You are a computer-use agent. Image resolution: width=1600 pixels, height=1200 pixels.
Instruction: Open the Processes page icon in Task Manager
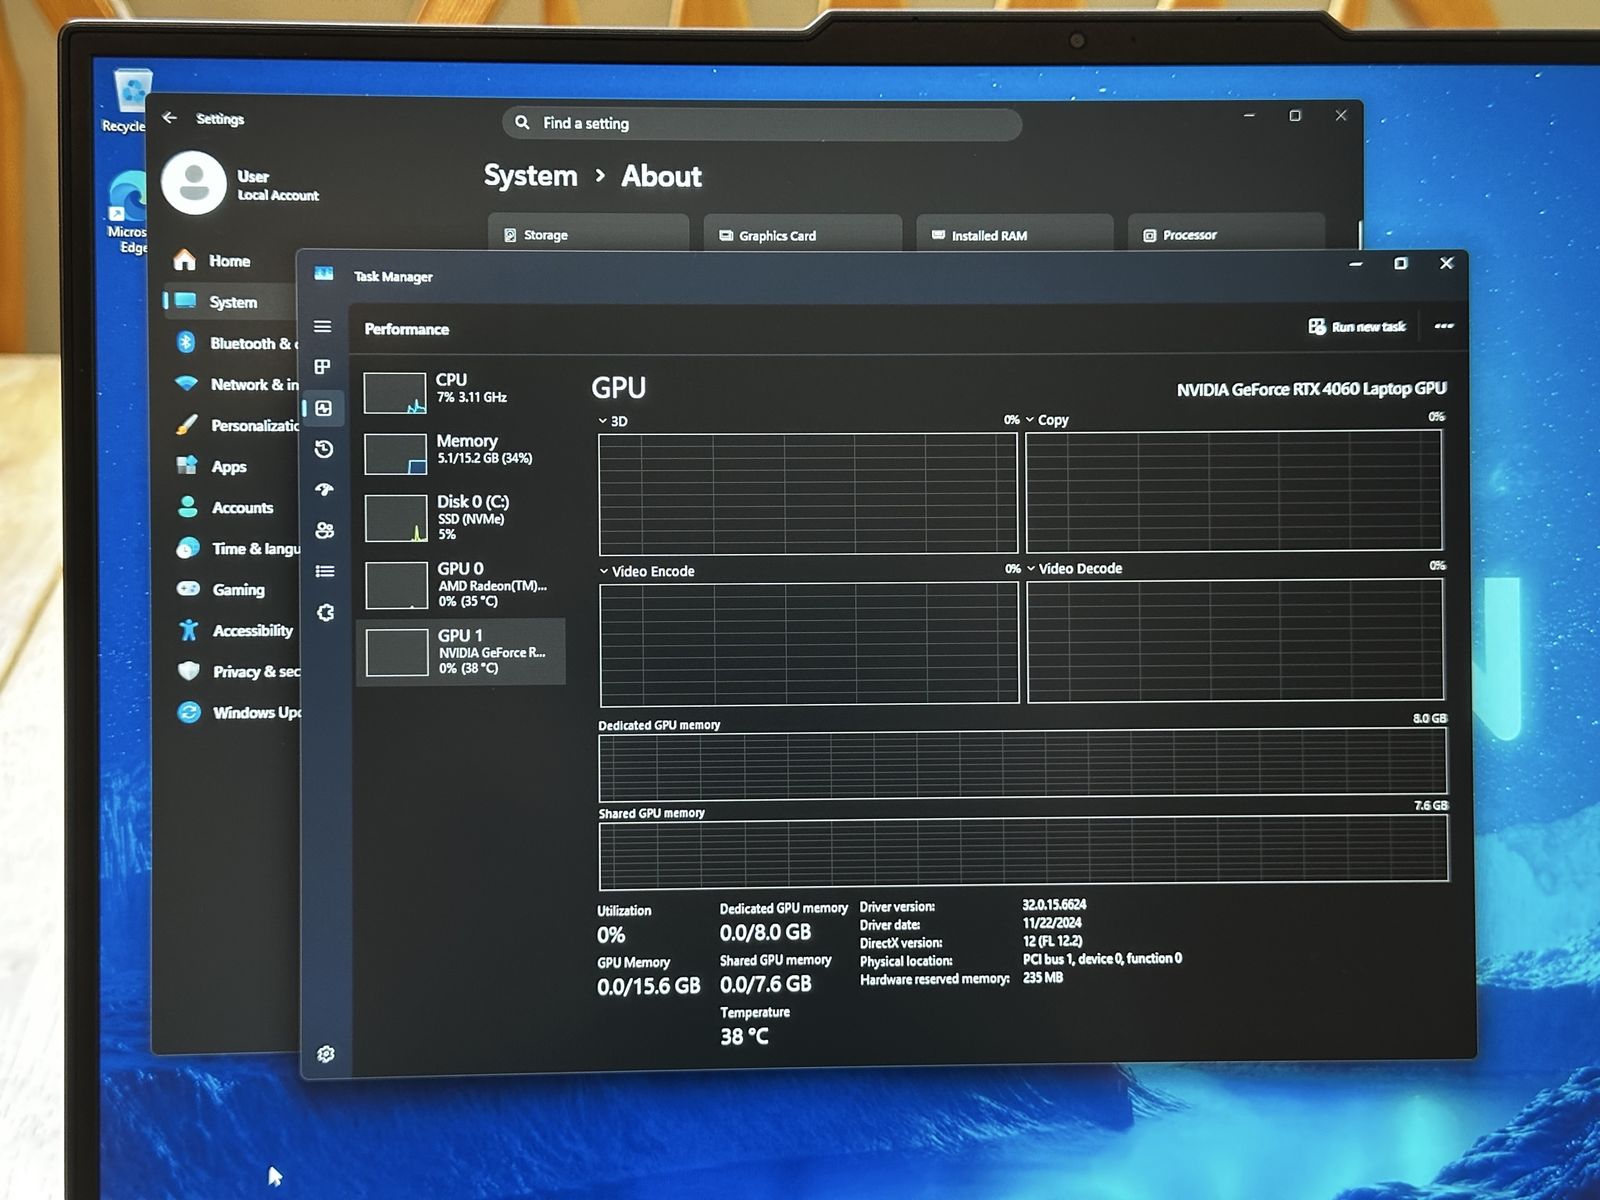[322, 367]
